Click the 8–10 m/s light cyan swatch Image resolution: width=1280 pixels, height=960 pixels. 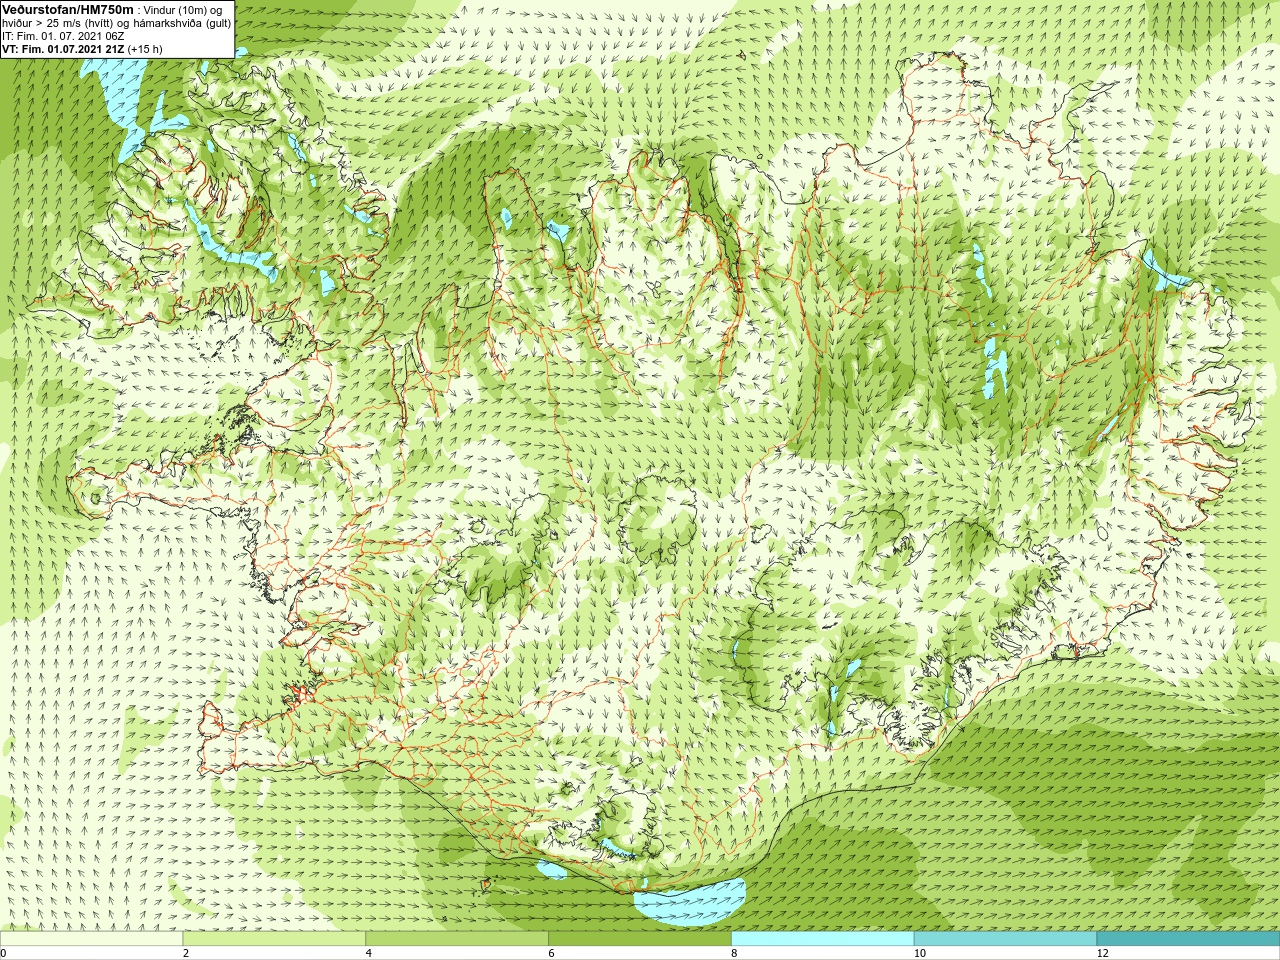[822, 939]
